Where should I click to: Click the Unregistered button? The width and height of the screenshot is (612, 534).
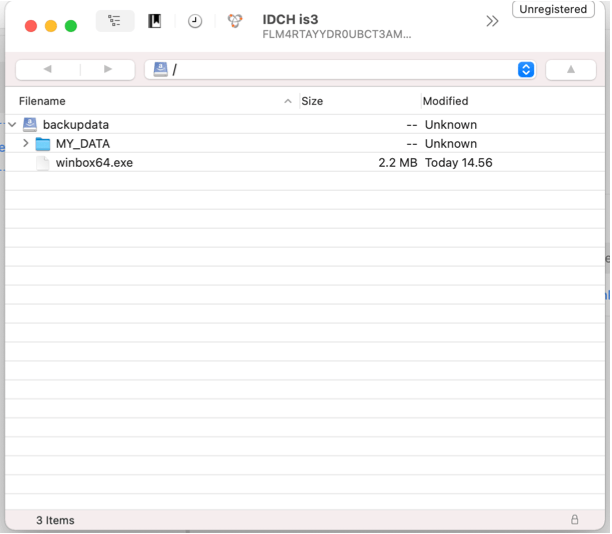pos(553,9)
